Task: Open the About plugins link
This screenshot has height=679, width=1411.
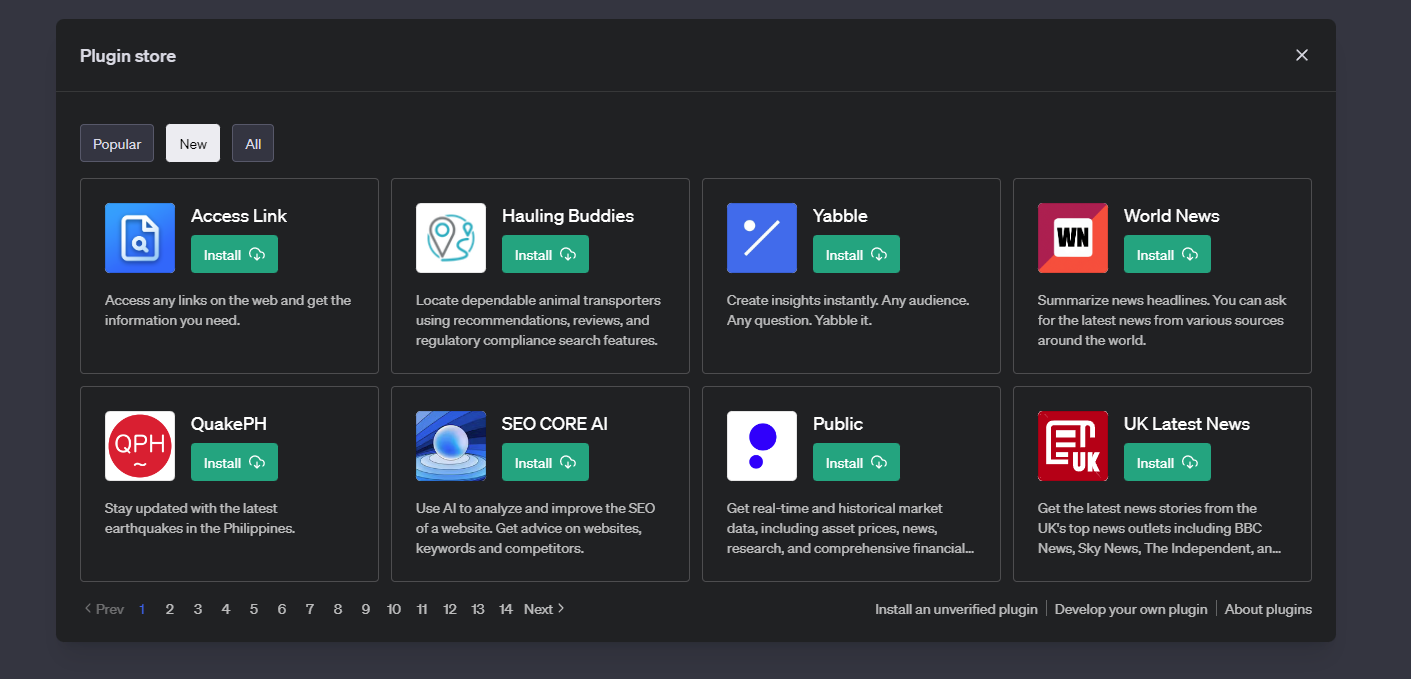Action: [1268, 609]
